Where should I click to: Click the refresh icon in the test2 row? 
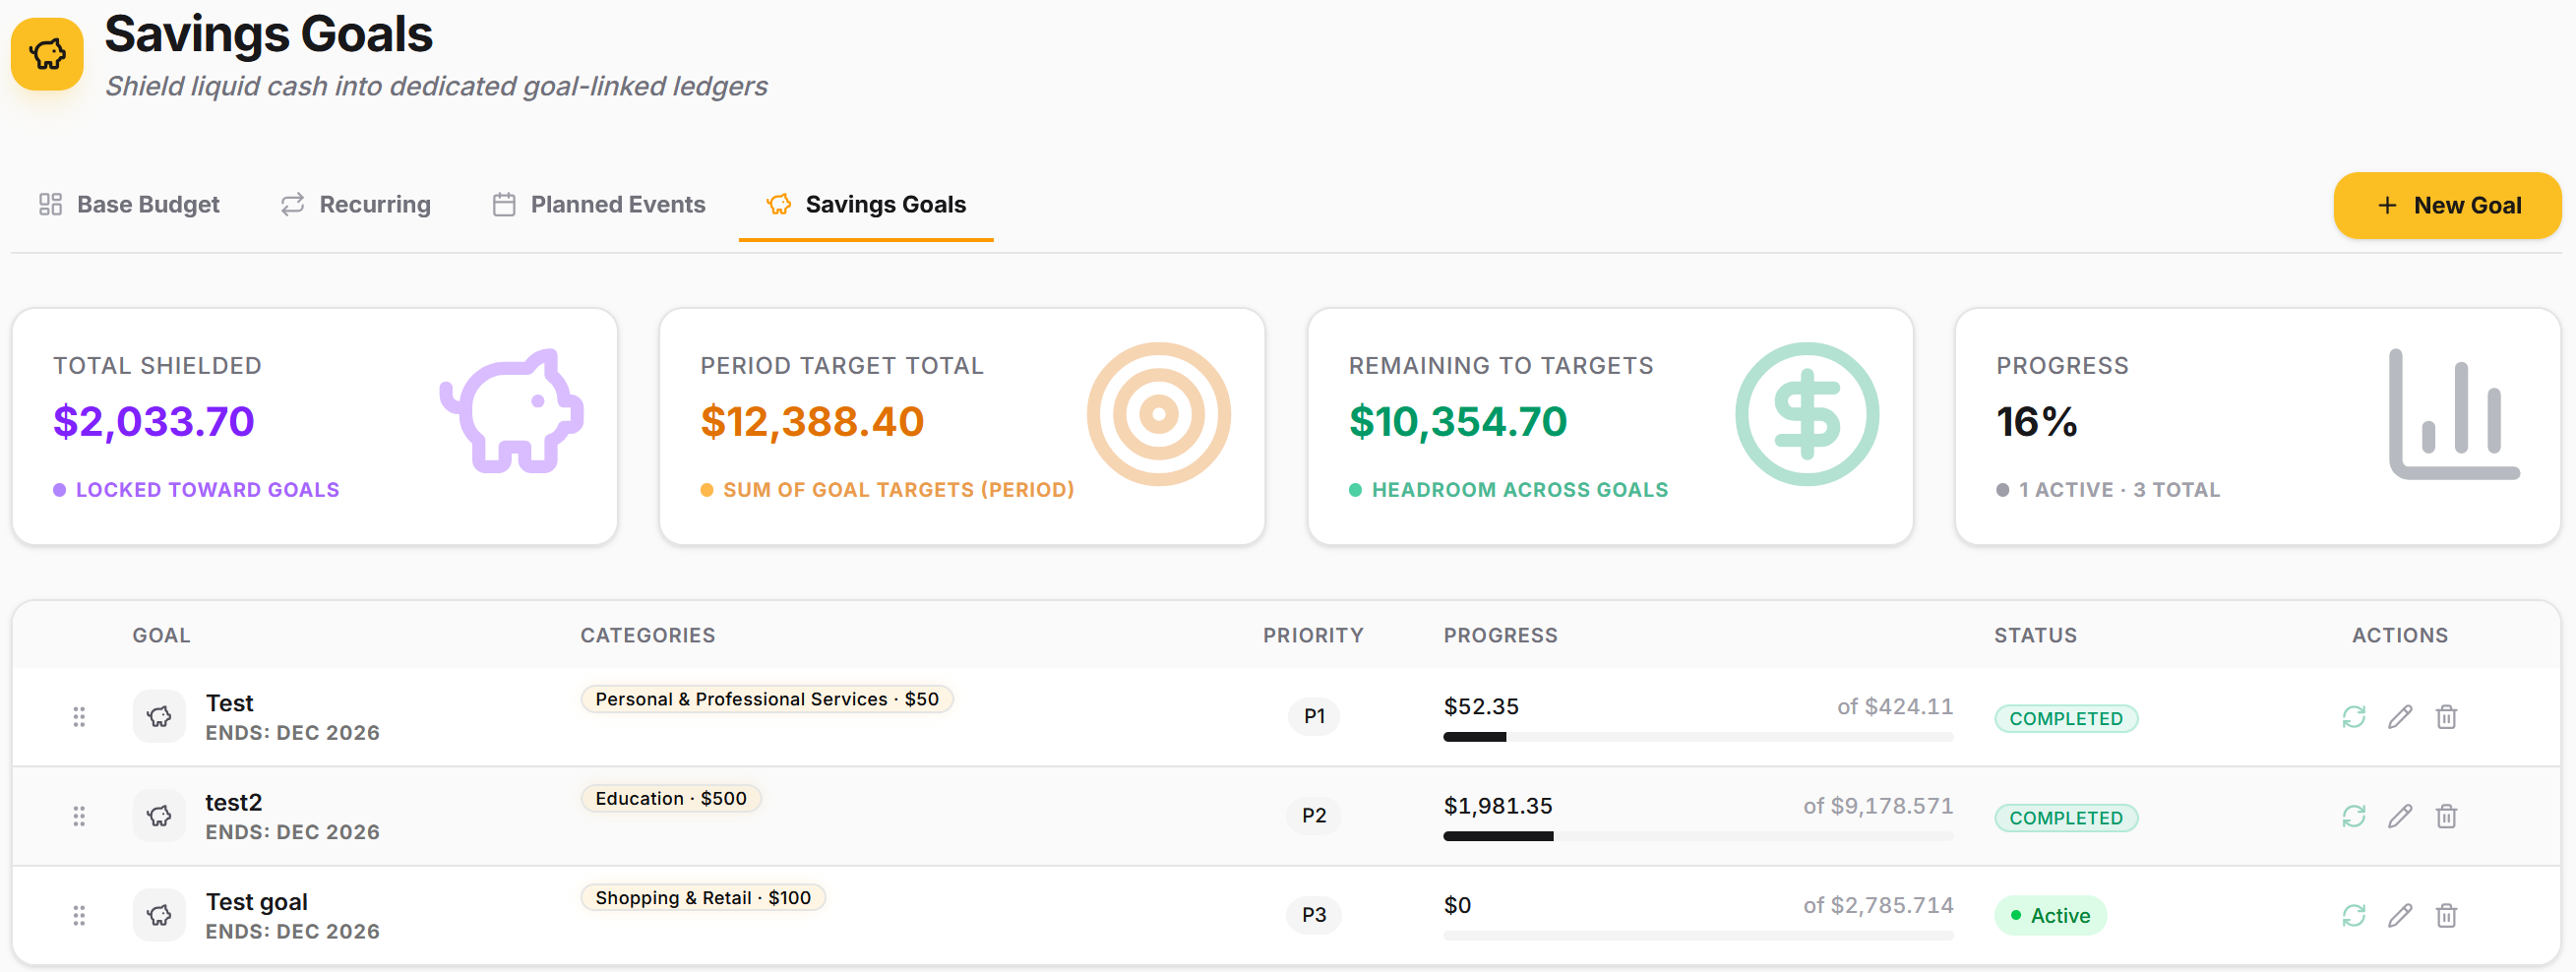[2354, 816]
